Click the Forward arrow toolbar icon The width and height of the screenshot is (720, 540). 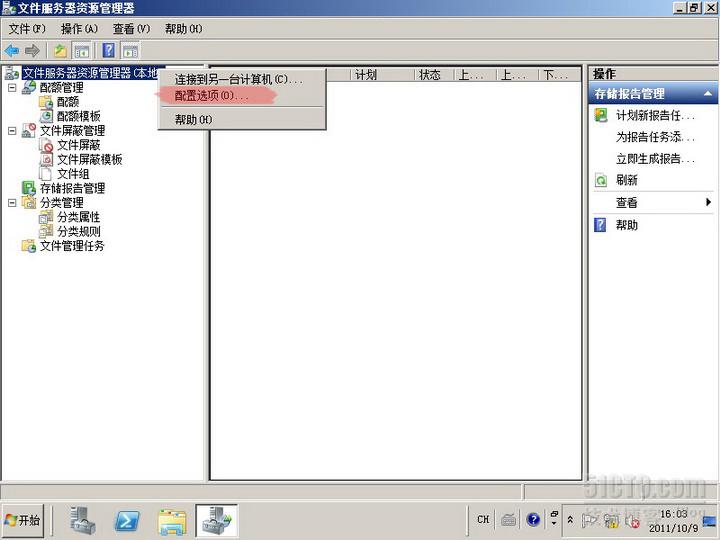(32, 51)
